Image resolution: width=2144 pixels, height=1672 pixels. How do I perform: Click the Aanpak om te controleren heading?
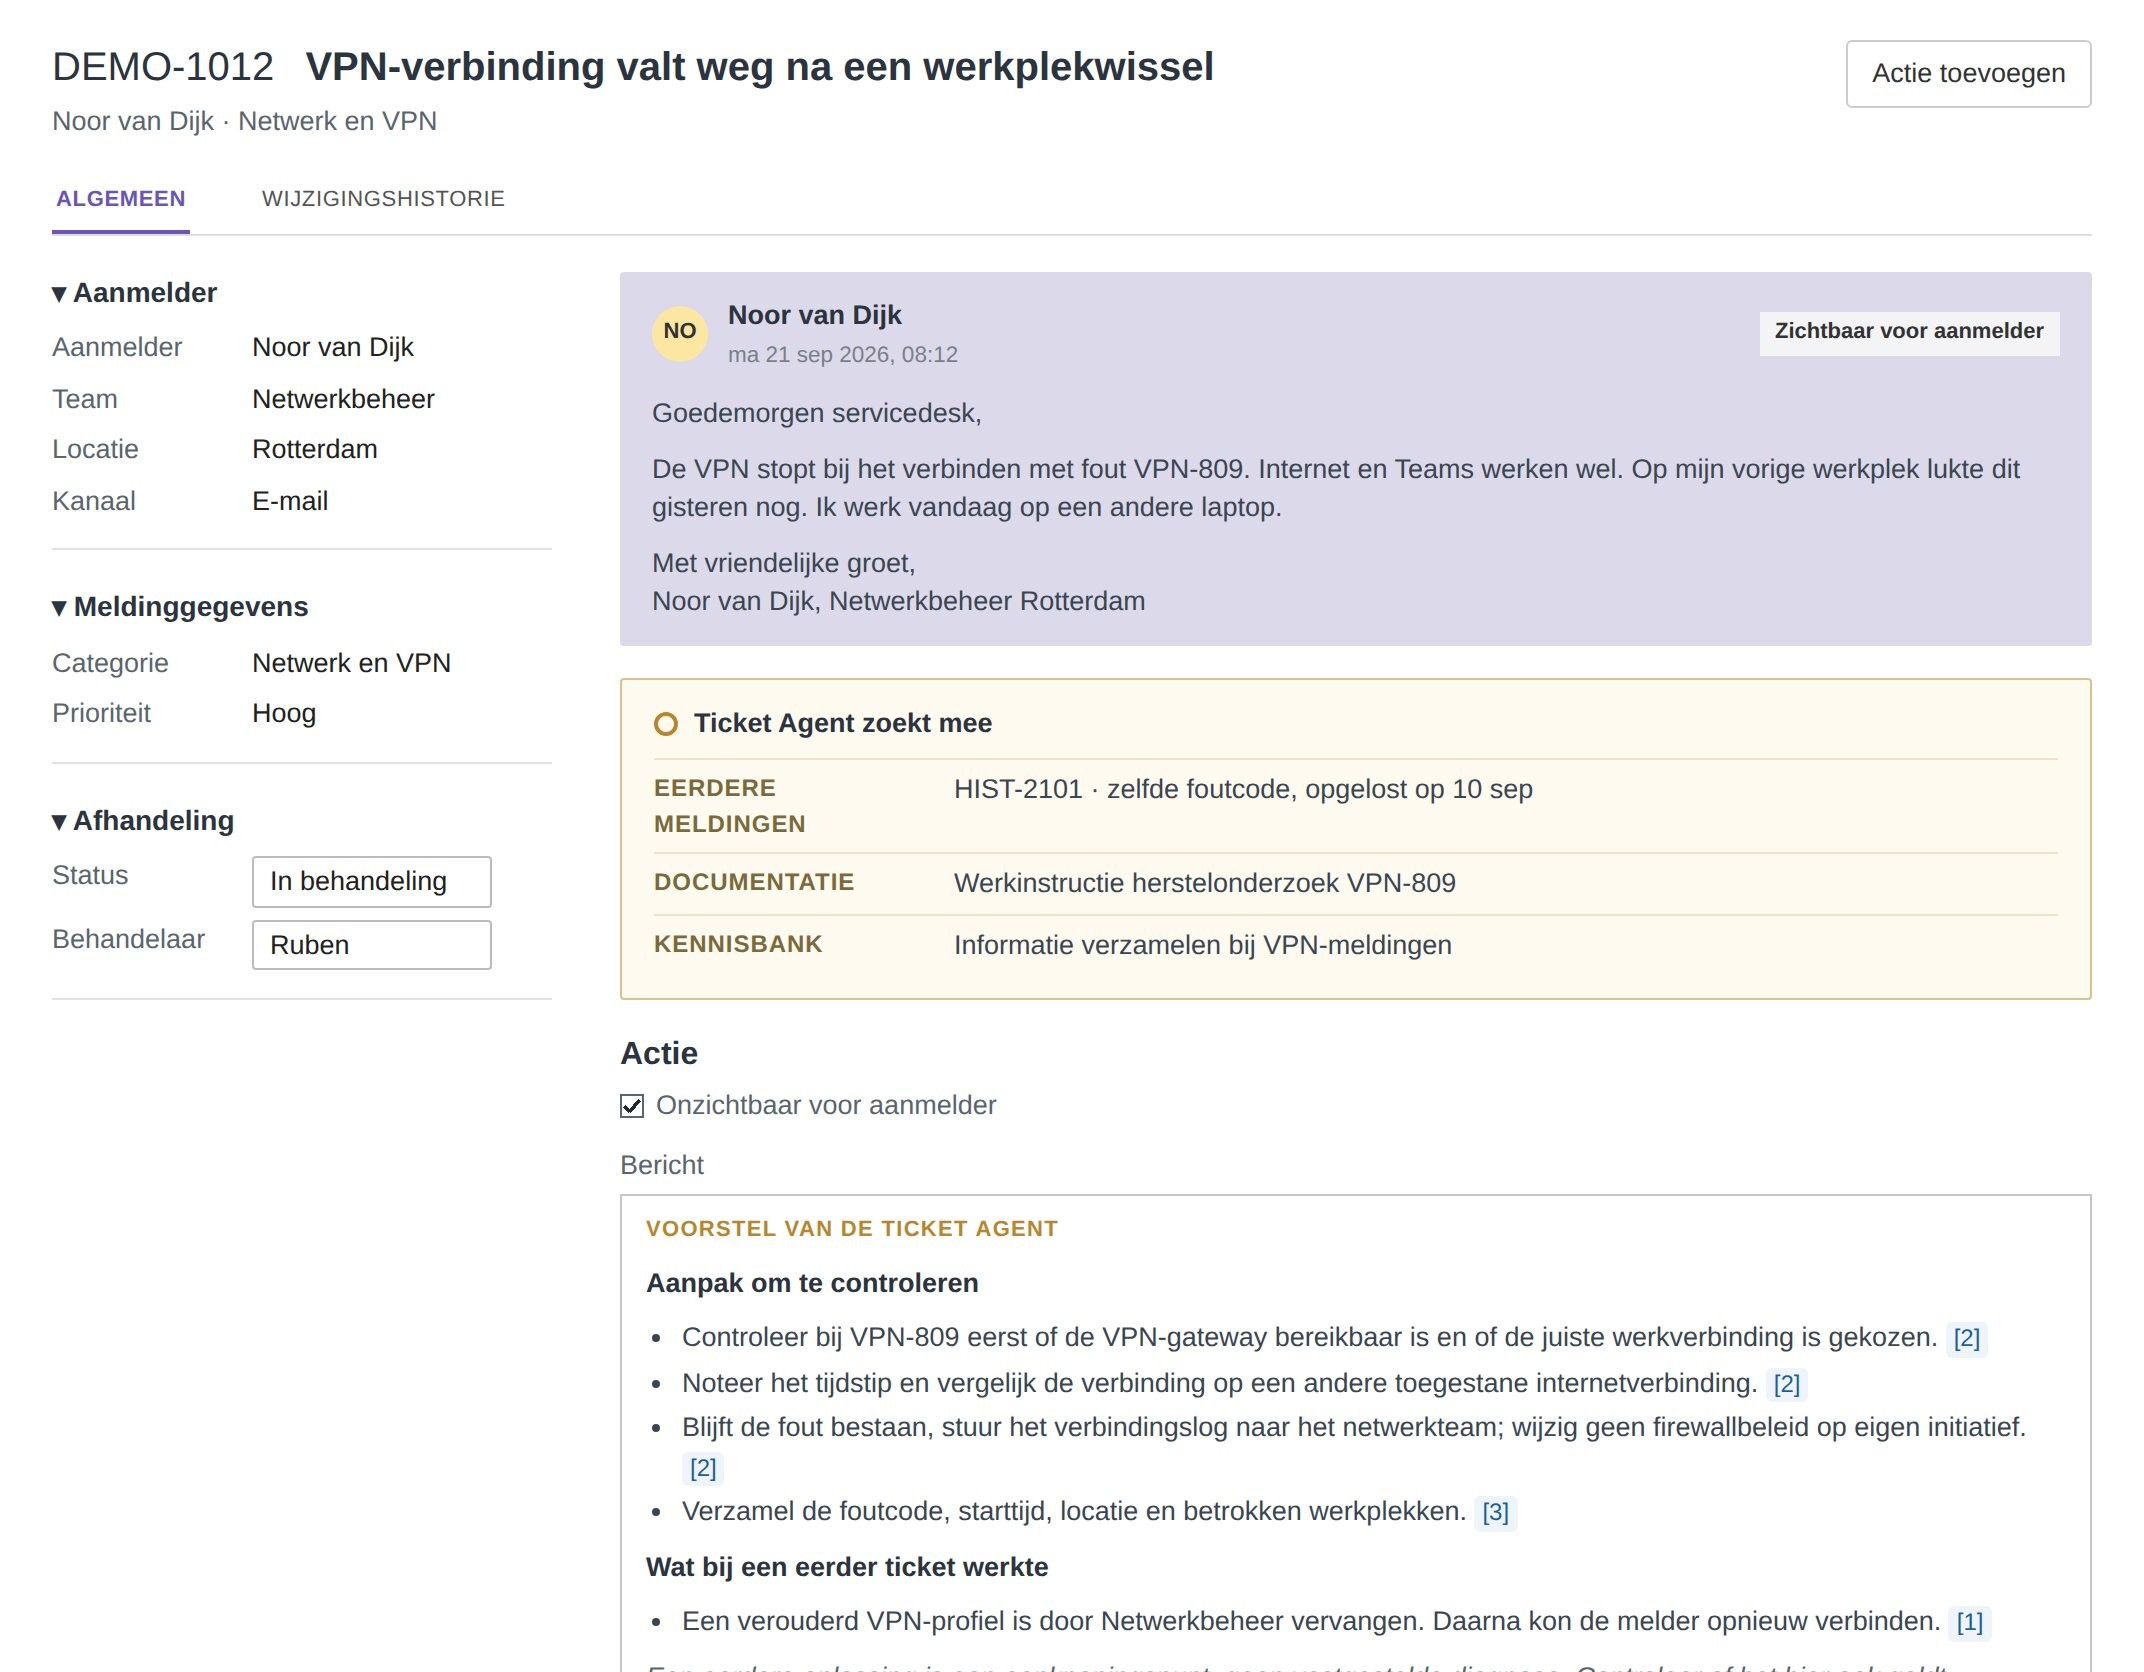click(x=812, y=1284)
